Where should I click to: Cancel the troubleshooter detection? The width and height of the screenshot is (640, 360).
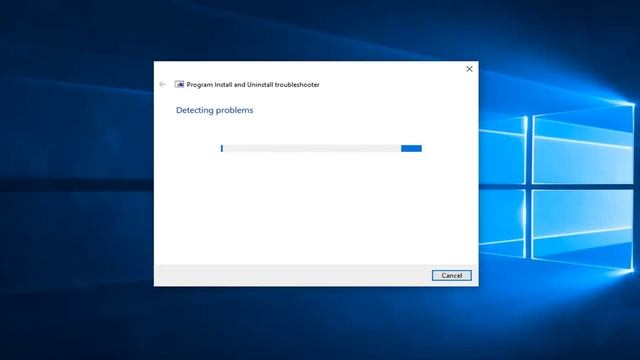tap(451, 276)
